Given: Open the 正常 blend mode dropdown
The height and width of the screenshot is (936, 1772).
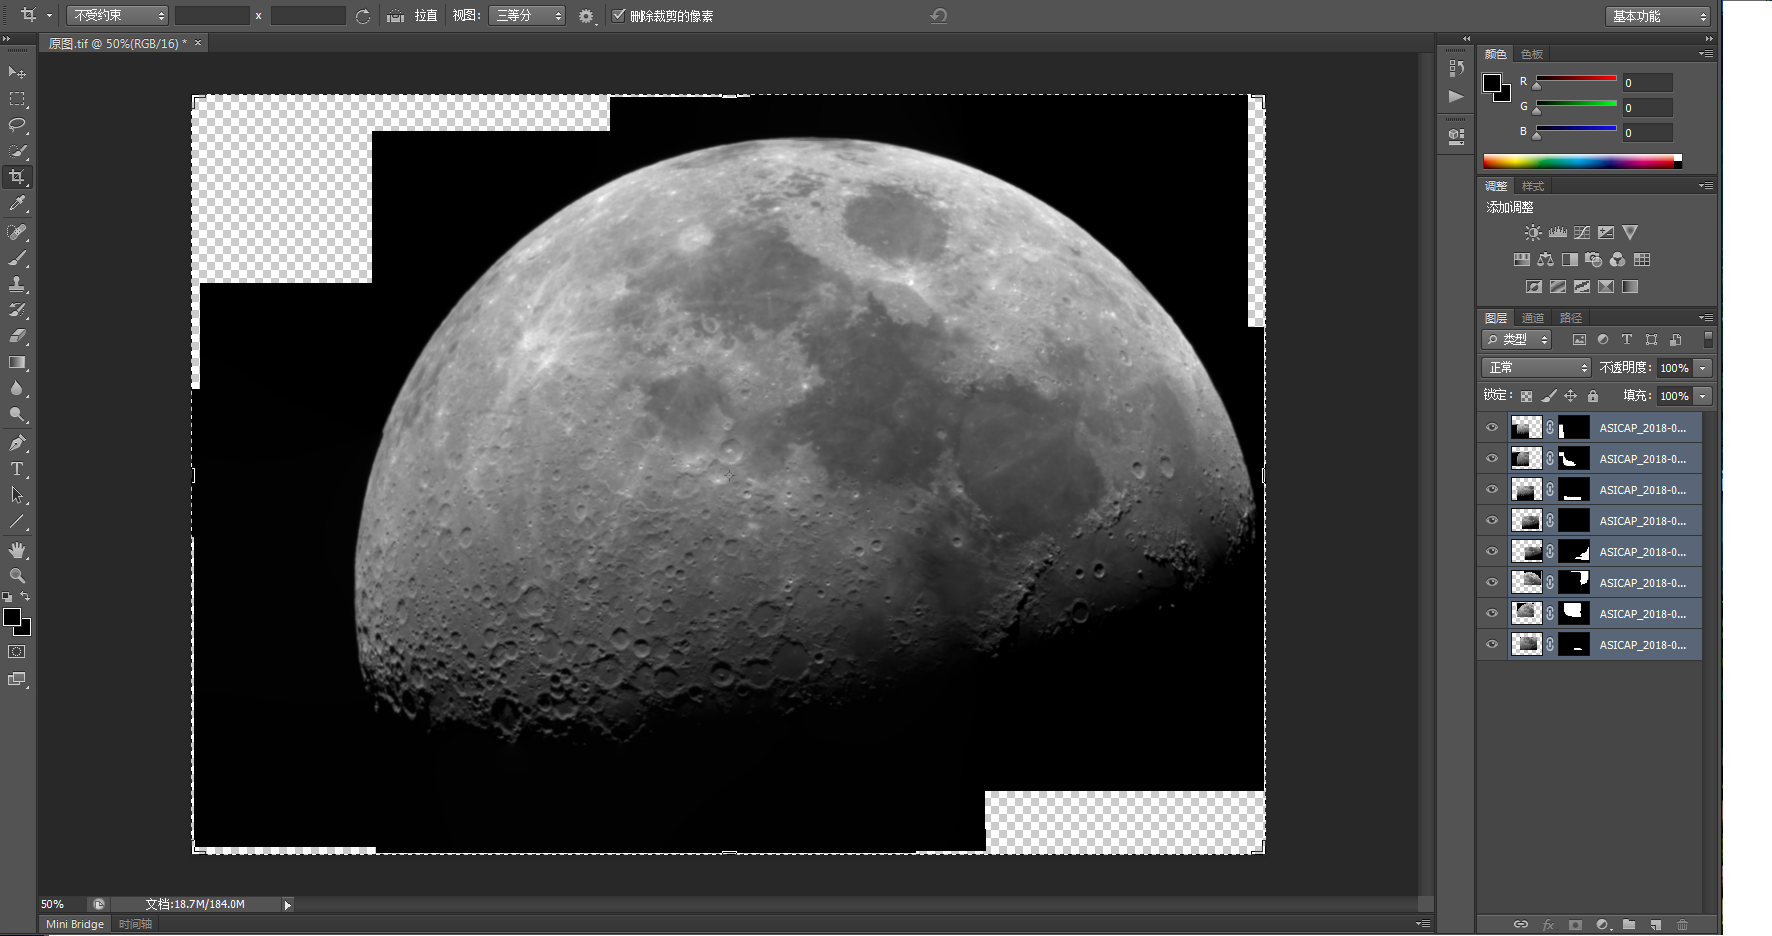Looking at the screenshot, I should pos(1535,368).
